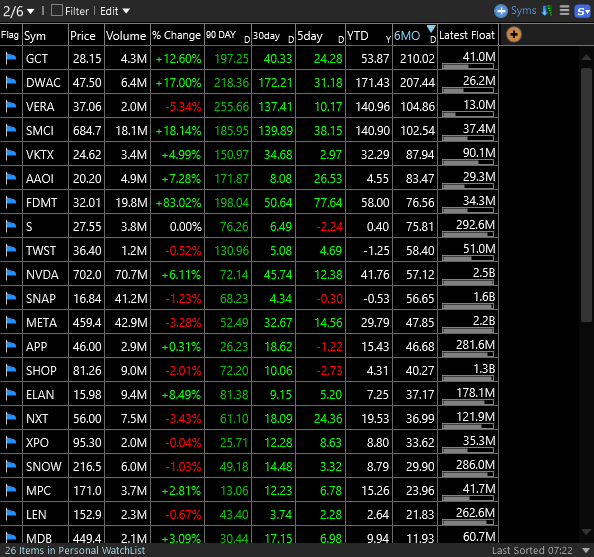Screen dimensions: 594x557
Task: Open the blue S symbol-link dropdown
Action: click(583, 11)
